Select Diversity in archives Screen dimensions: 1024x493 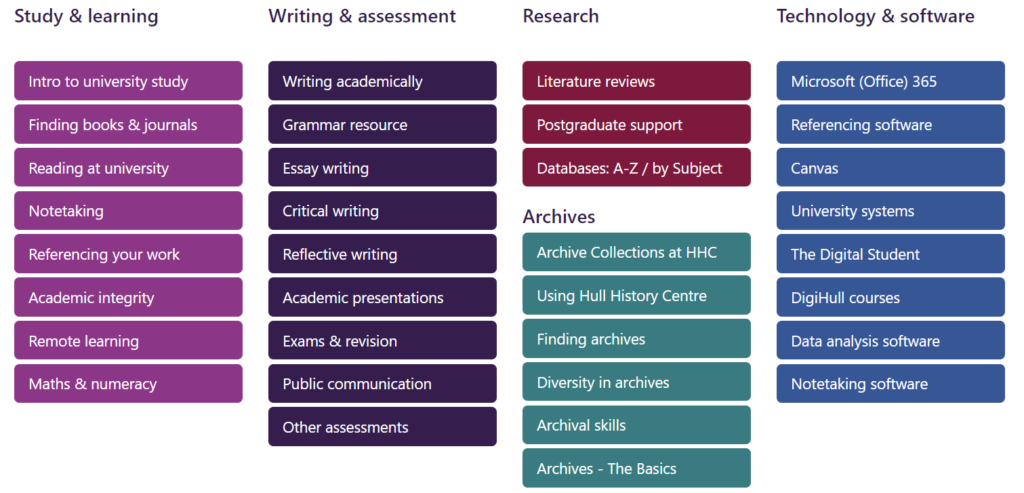pyautogui.click(x=637, y=381)
